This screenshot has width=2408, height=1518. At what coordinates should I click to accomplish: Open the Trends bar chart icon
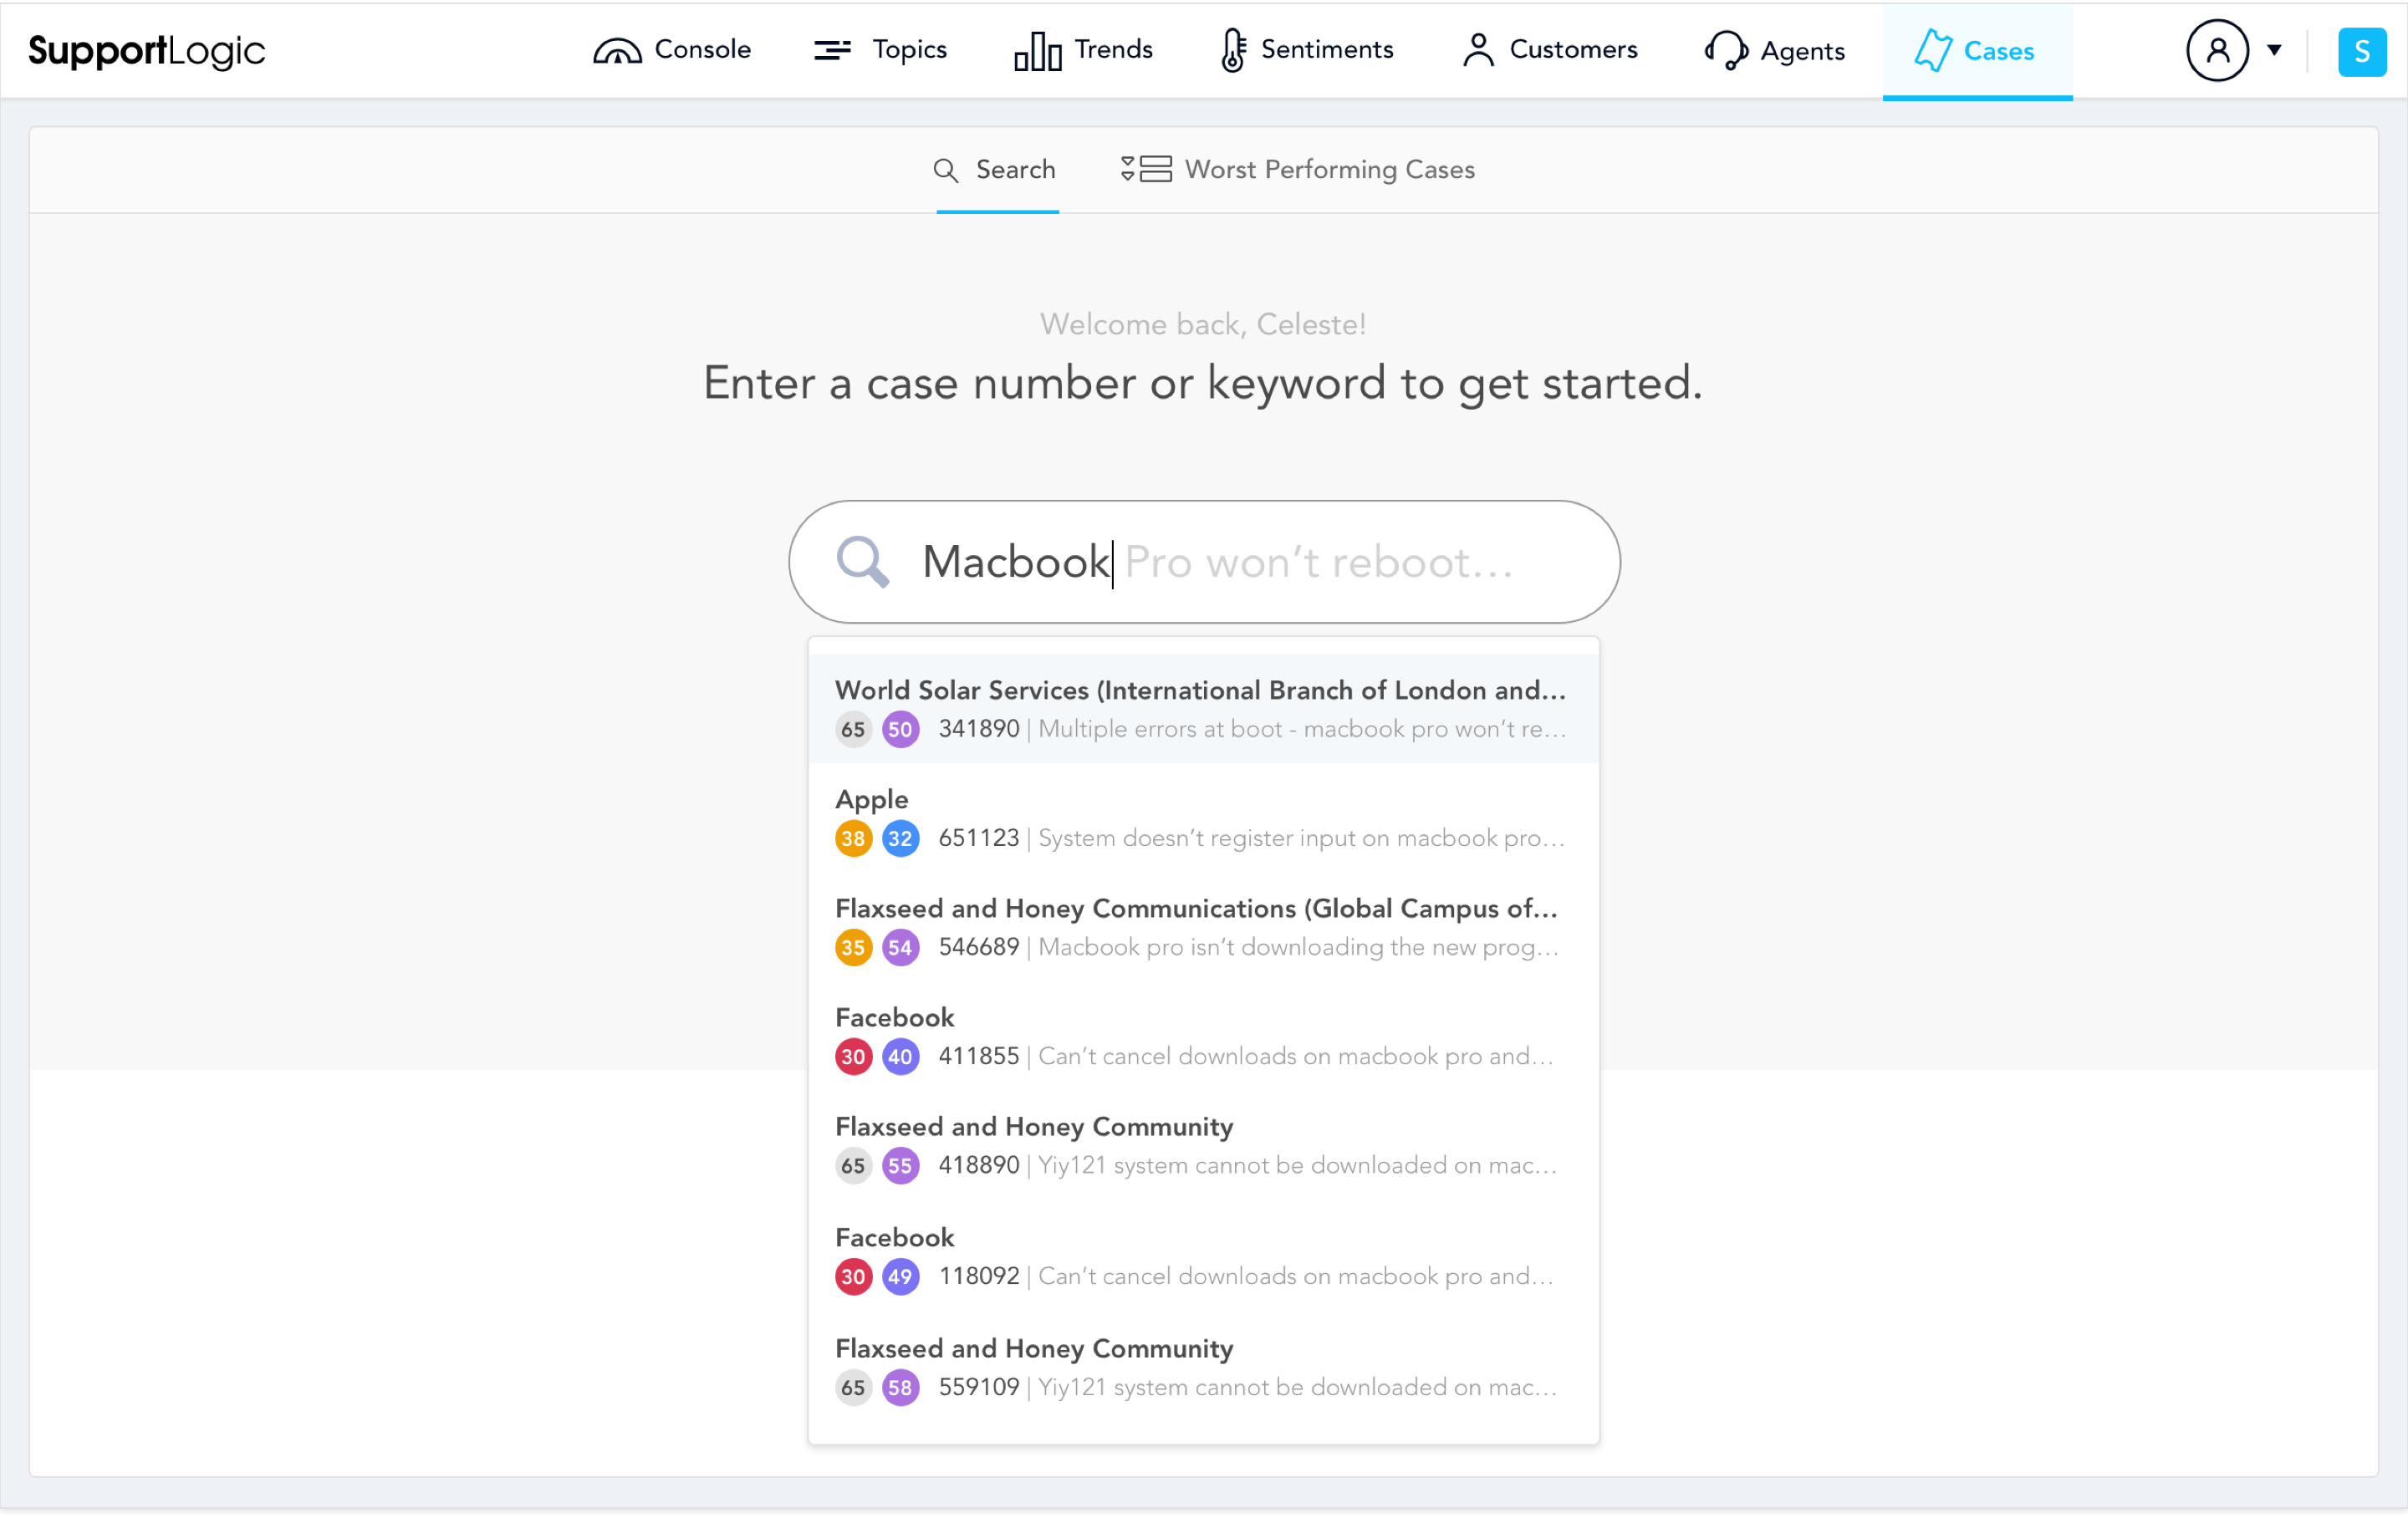[x=1037, y=50]
